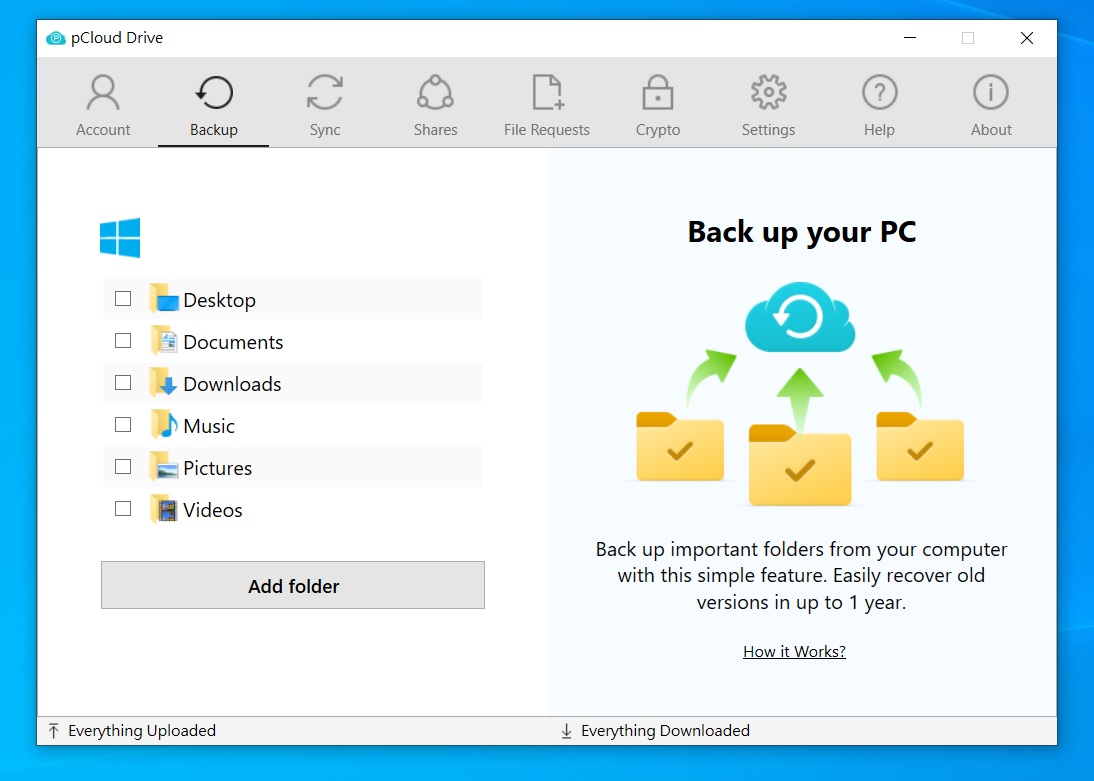Select the Backup tab
The width and height of the screenshot is (1094, 781).
click(213, 105)
